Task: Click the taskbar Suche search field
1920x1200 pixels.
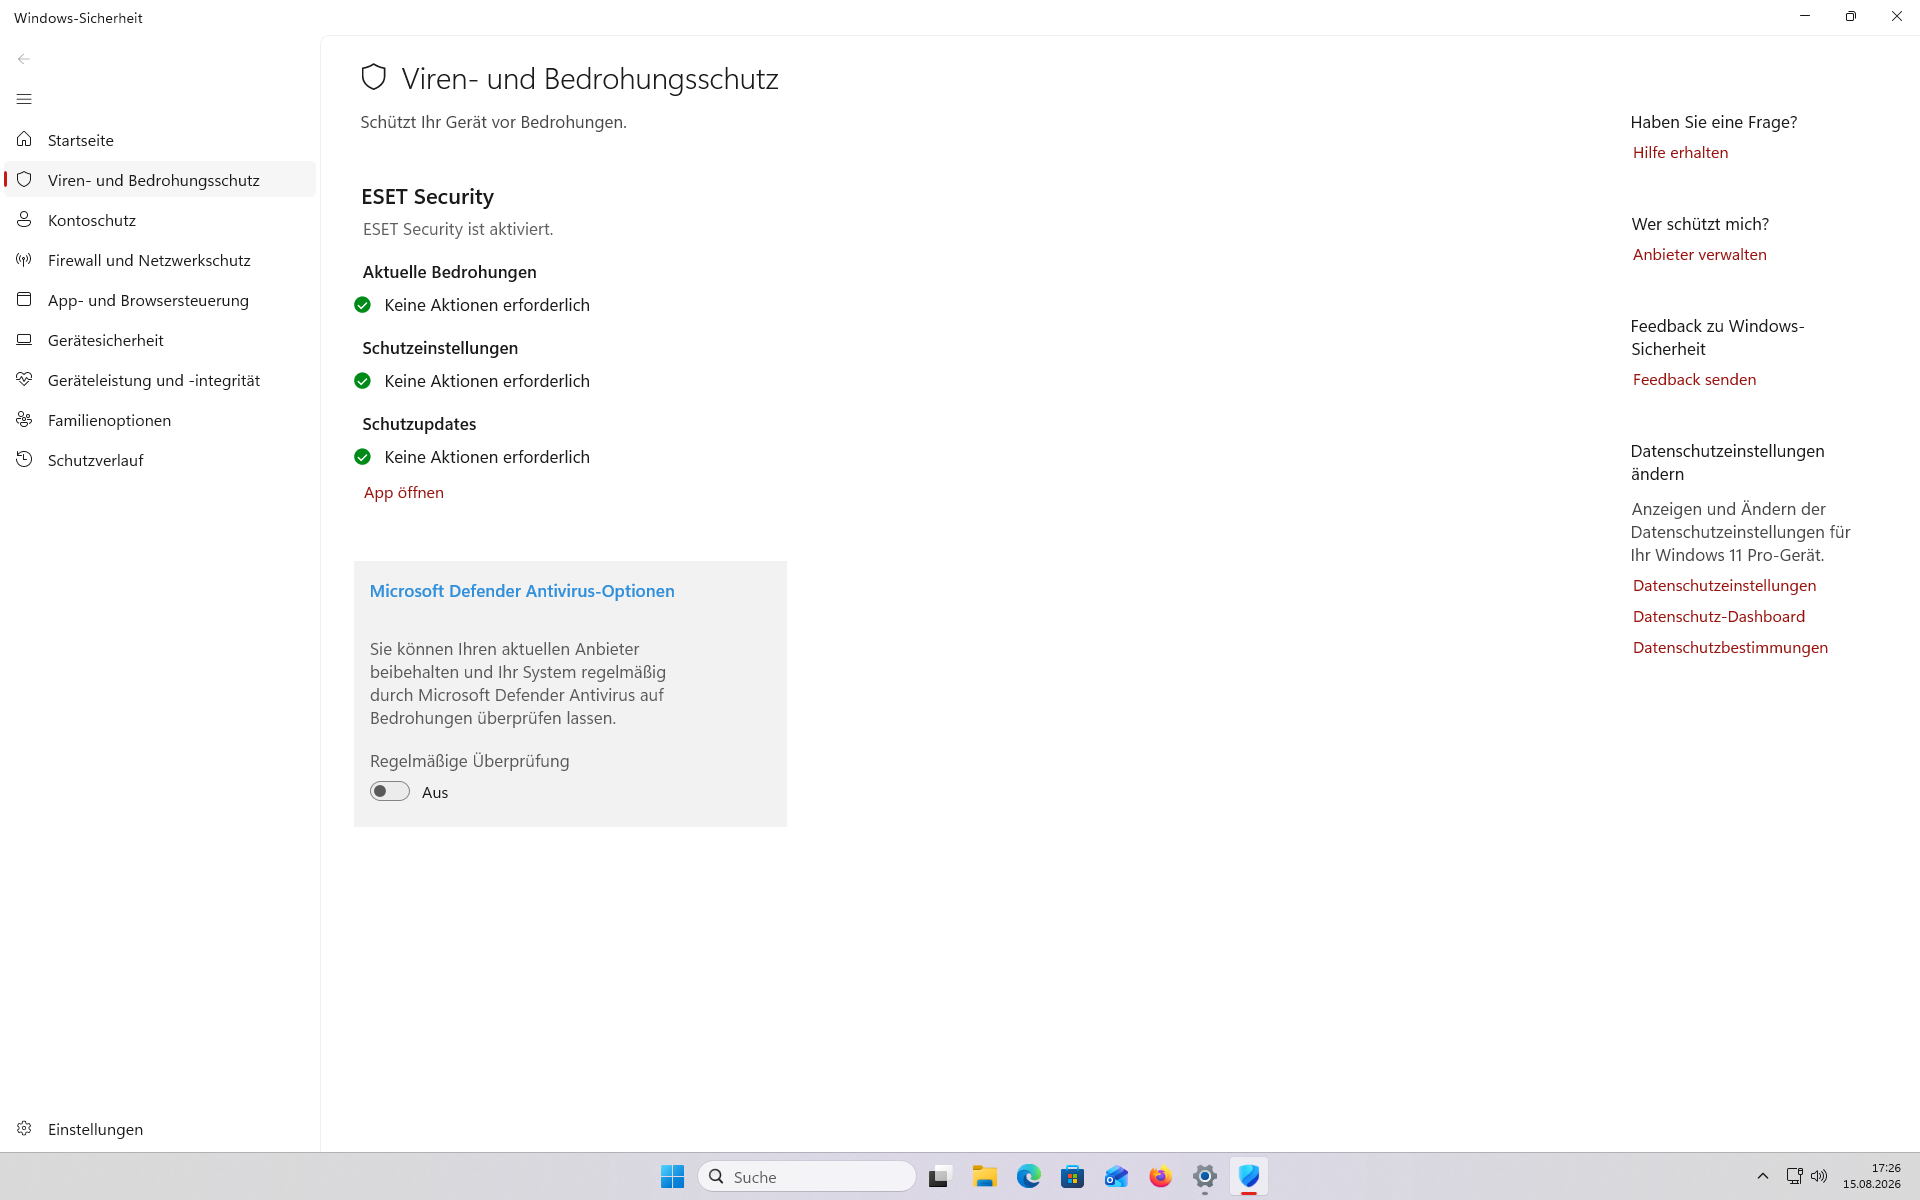Action: tap(807, 1177)
